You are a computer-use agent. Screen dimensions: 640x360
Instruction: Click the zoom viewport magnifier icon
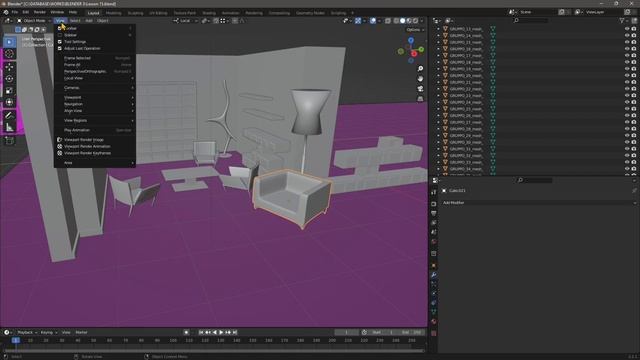[420, 69]
